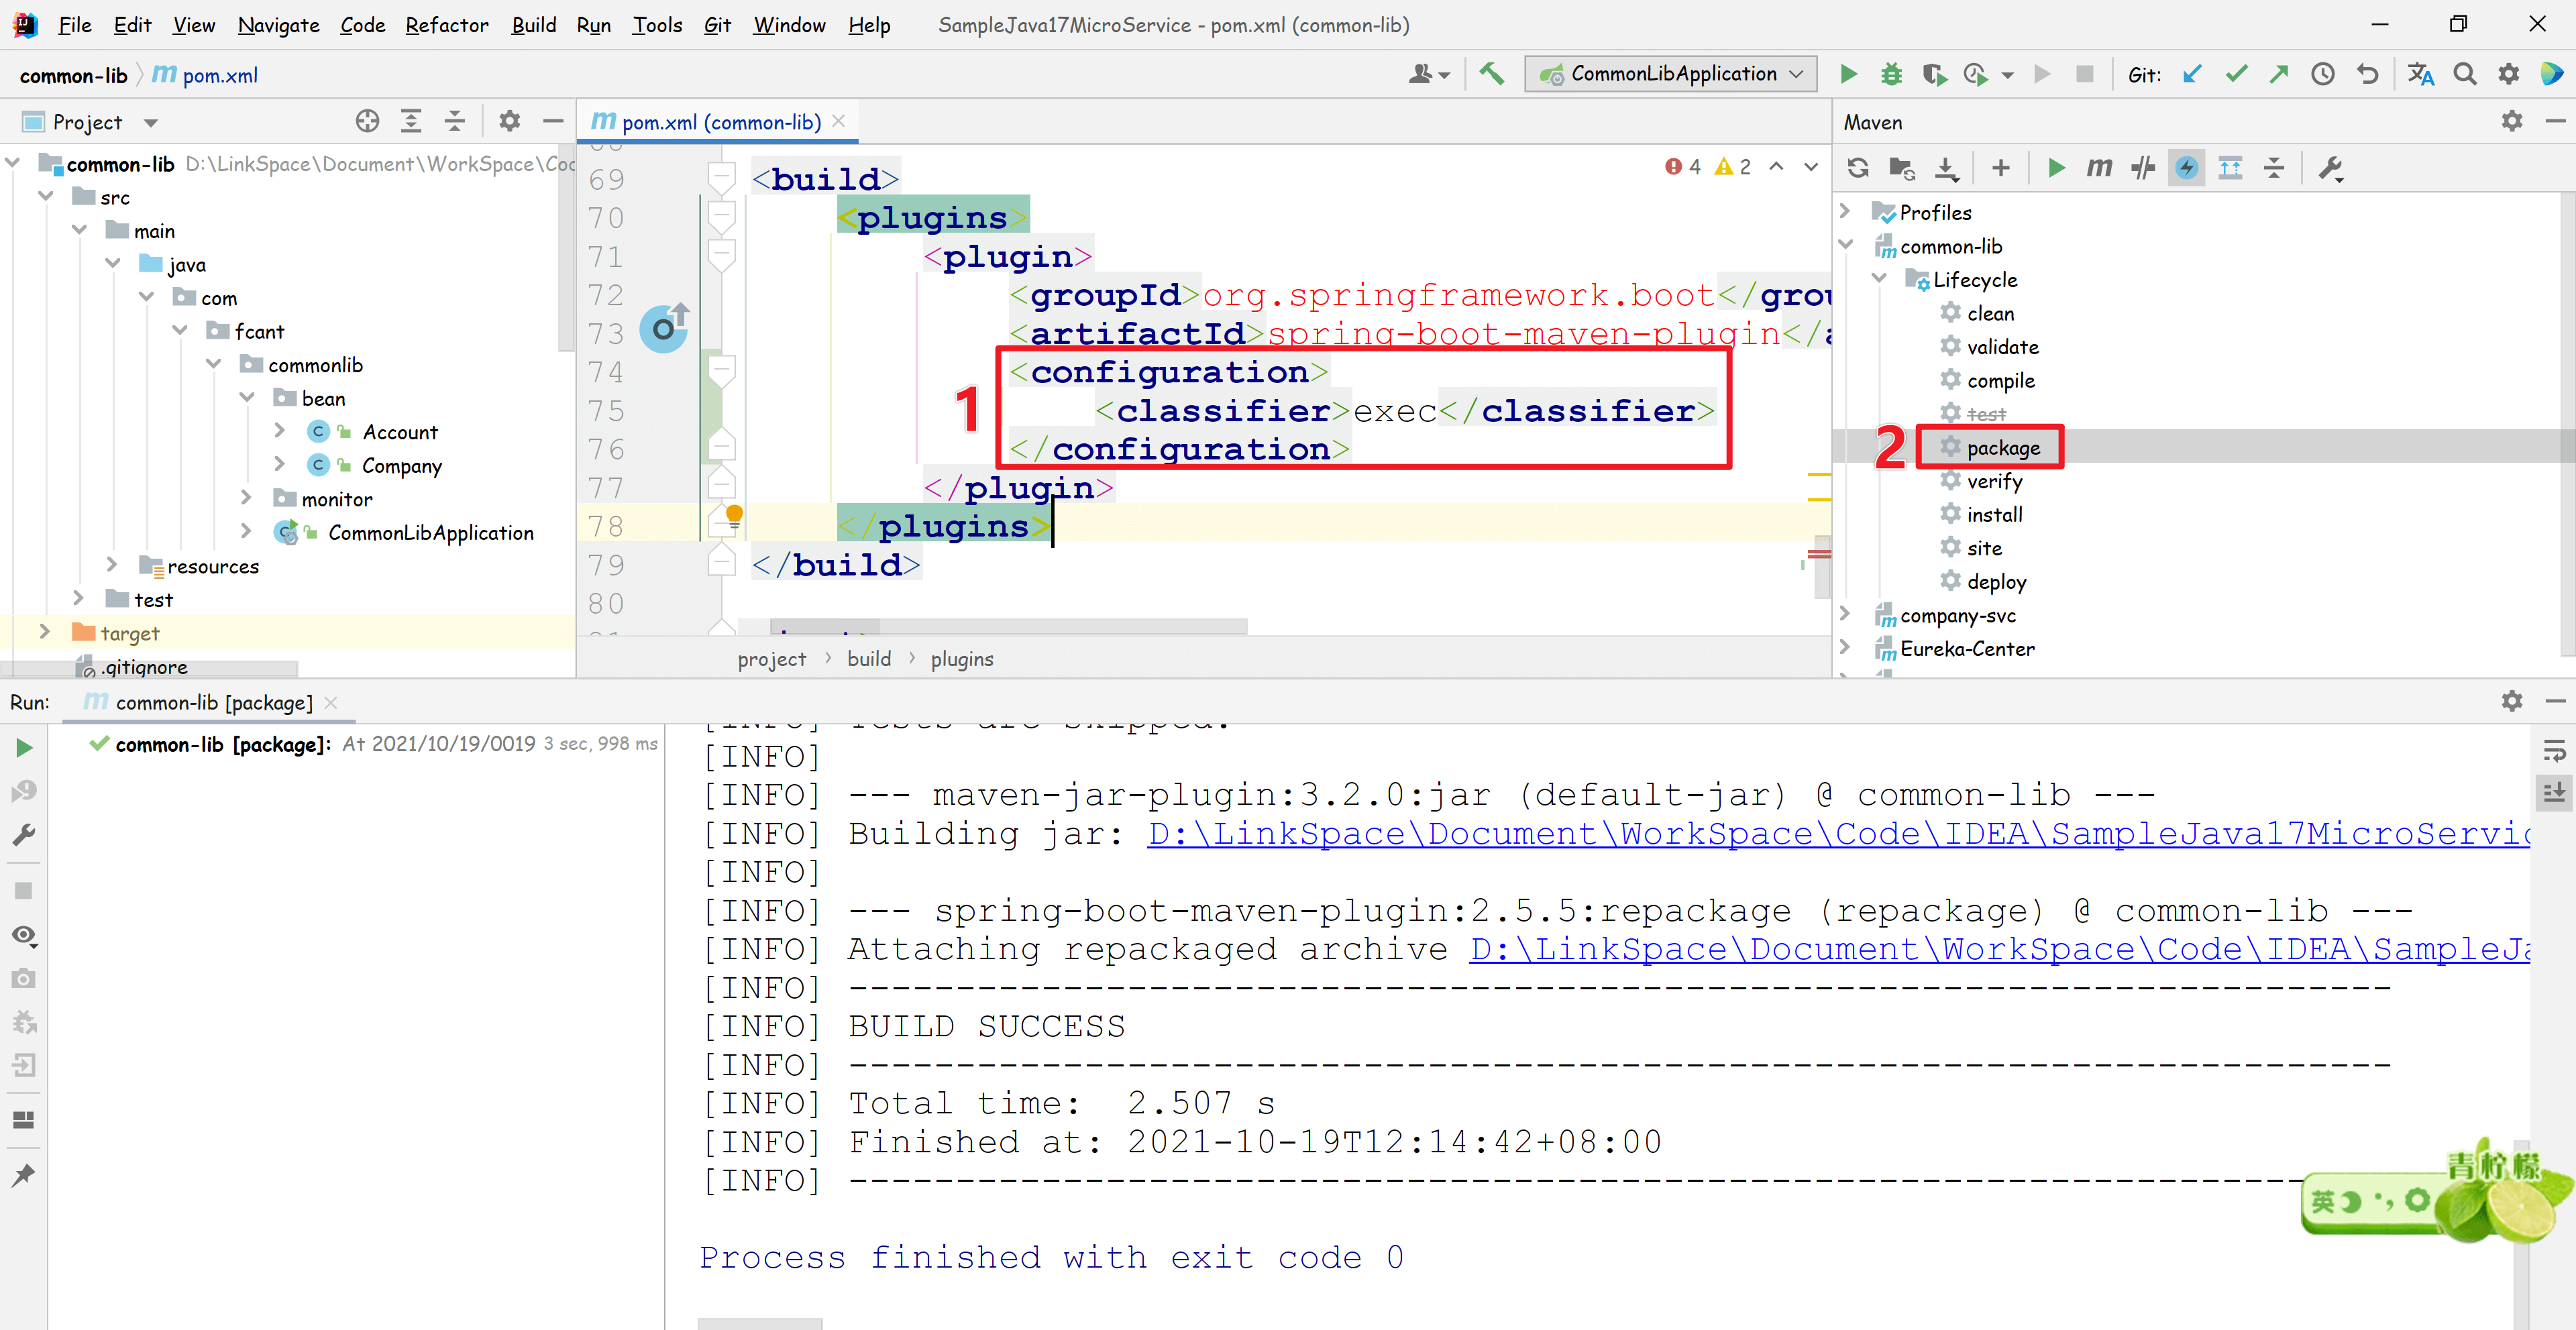Click Search Everywhere magnifier icon

tap(2464, 74)
